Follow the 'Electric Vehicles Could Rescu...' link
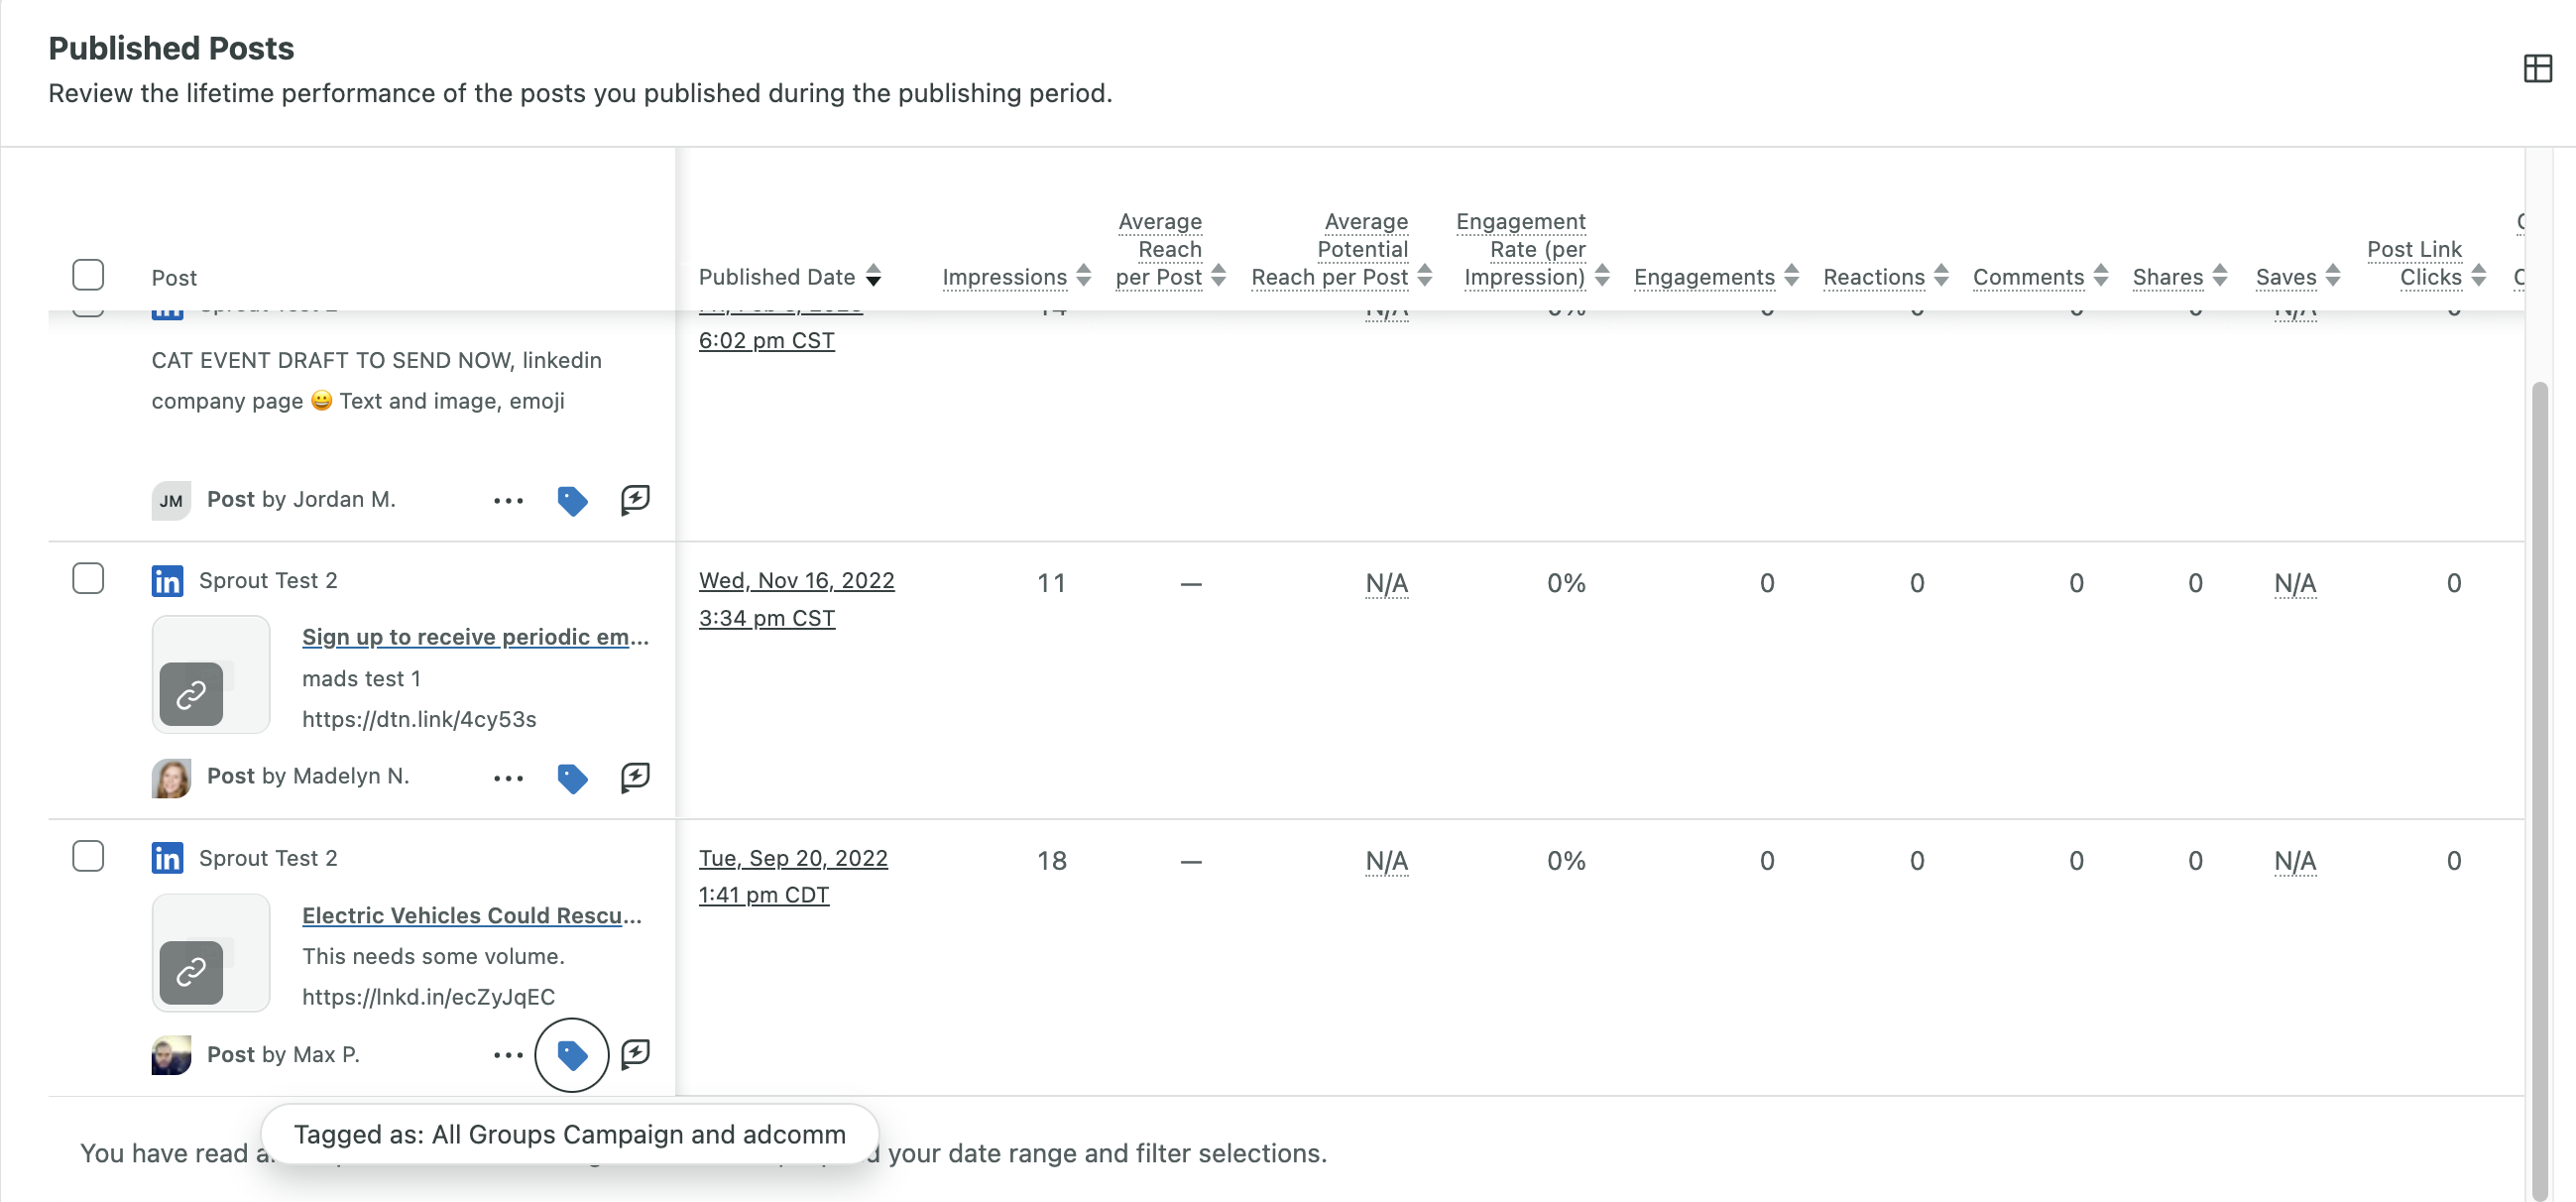 472,915
